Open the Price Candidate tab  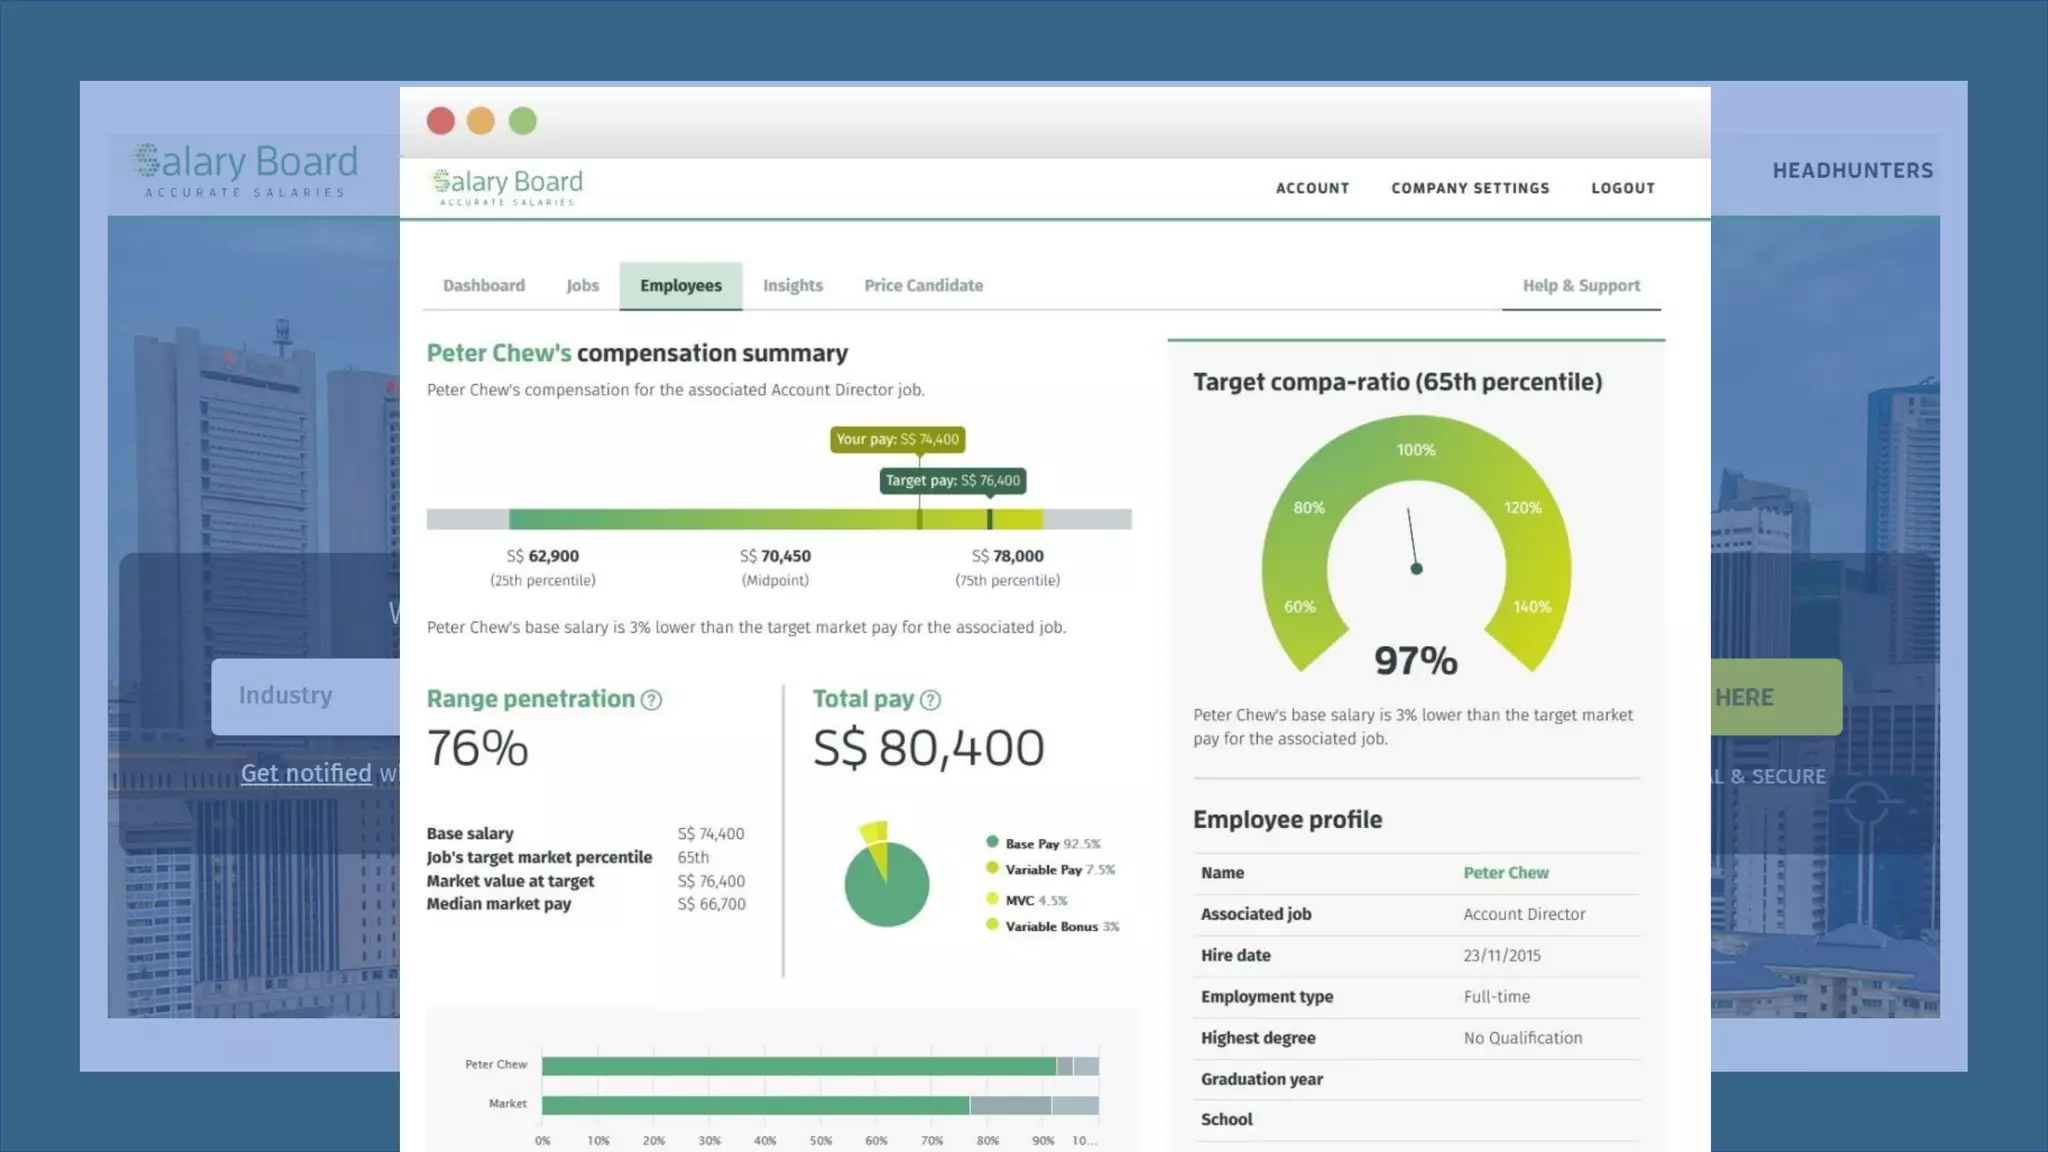[x=923, y=286]
